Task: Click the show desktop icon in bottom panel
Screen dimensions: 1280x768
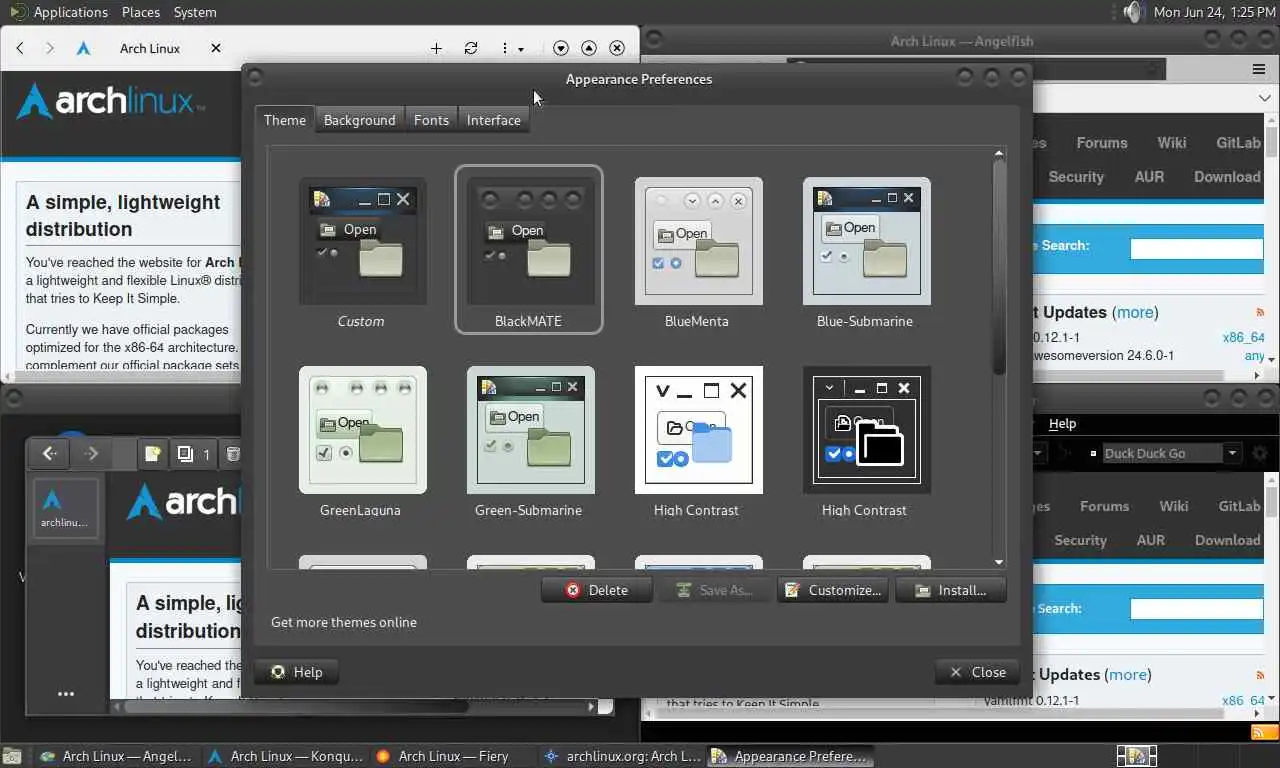Action: [14, 757]
